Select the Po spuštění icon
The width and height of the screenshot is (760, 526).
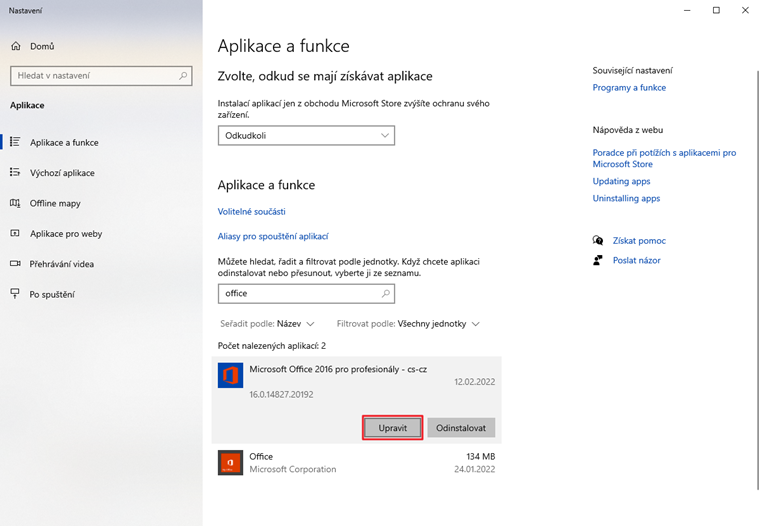coord(15,294)
